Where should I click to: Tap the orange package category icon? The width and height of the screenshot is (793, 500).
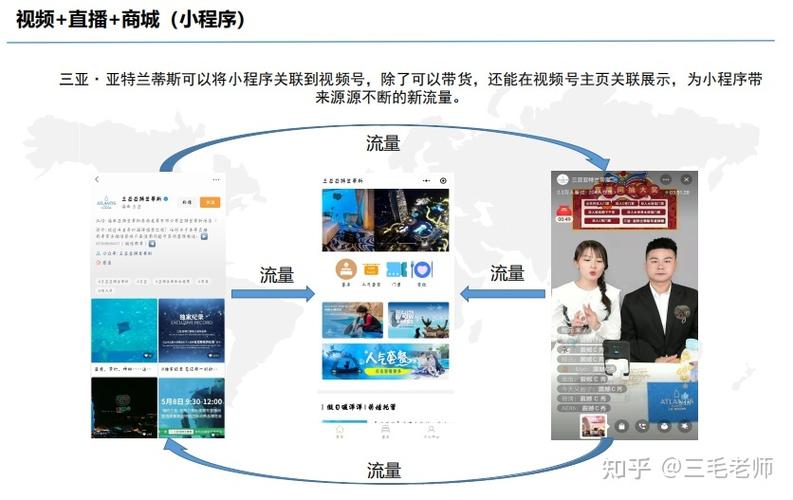tap(371, 269)
